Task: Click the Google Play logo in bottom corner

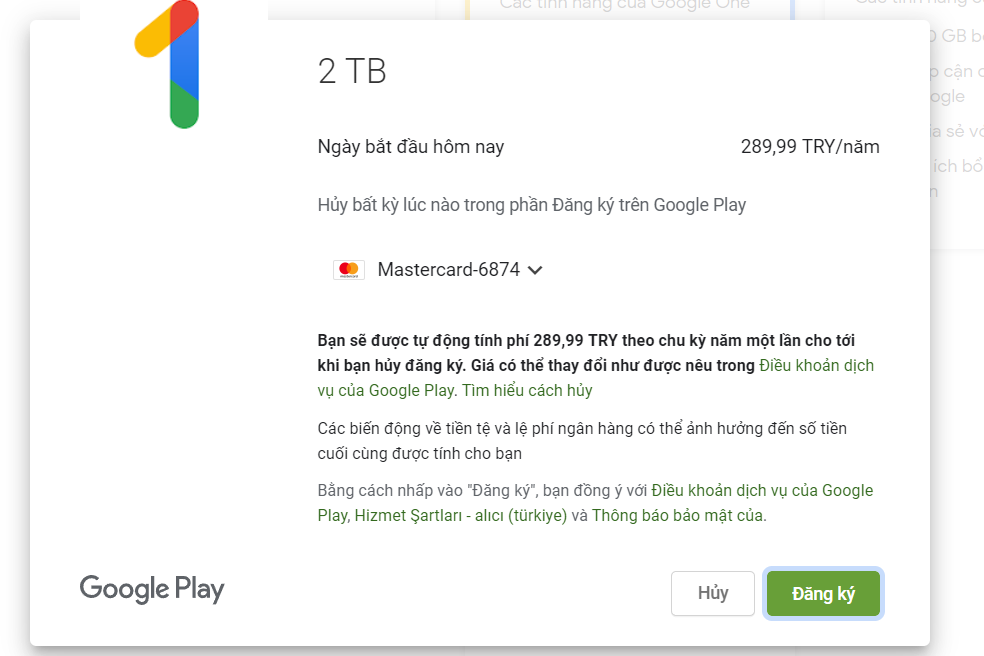Action: click(151, 589)
